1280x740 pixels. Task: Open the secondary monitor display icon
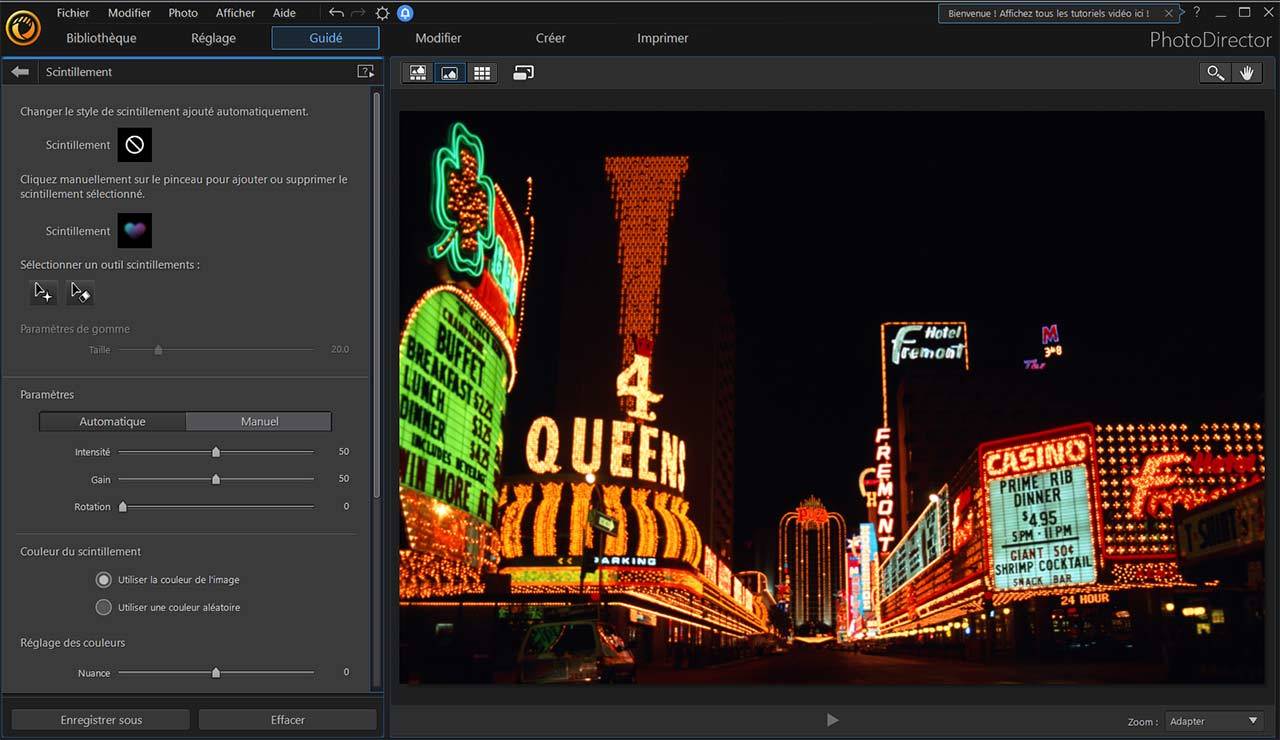[524, 73]
